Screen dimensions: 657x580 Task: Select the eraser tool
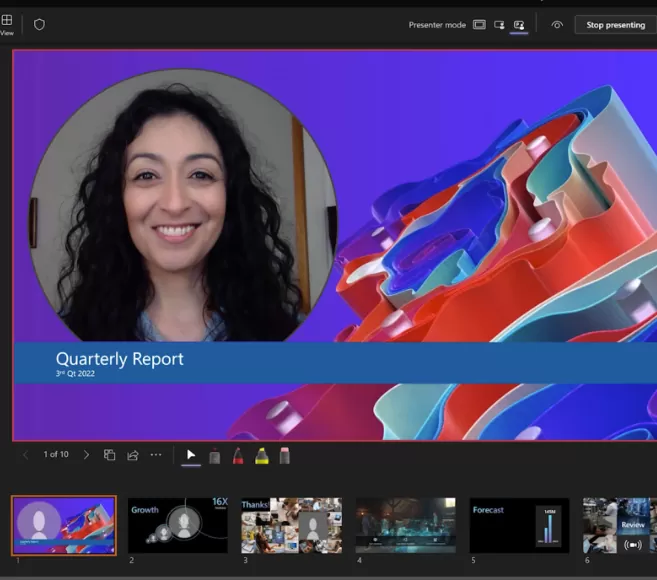tap(285, 456)
